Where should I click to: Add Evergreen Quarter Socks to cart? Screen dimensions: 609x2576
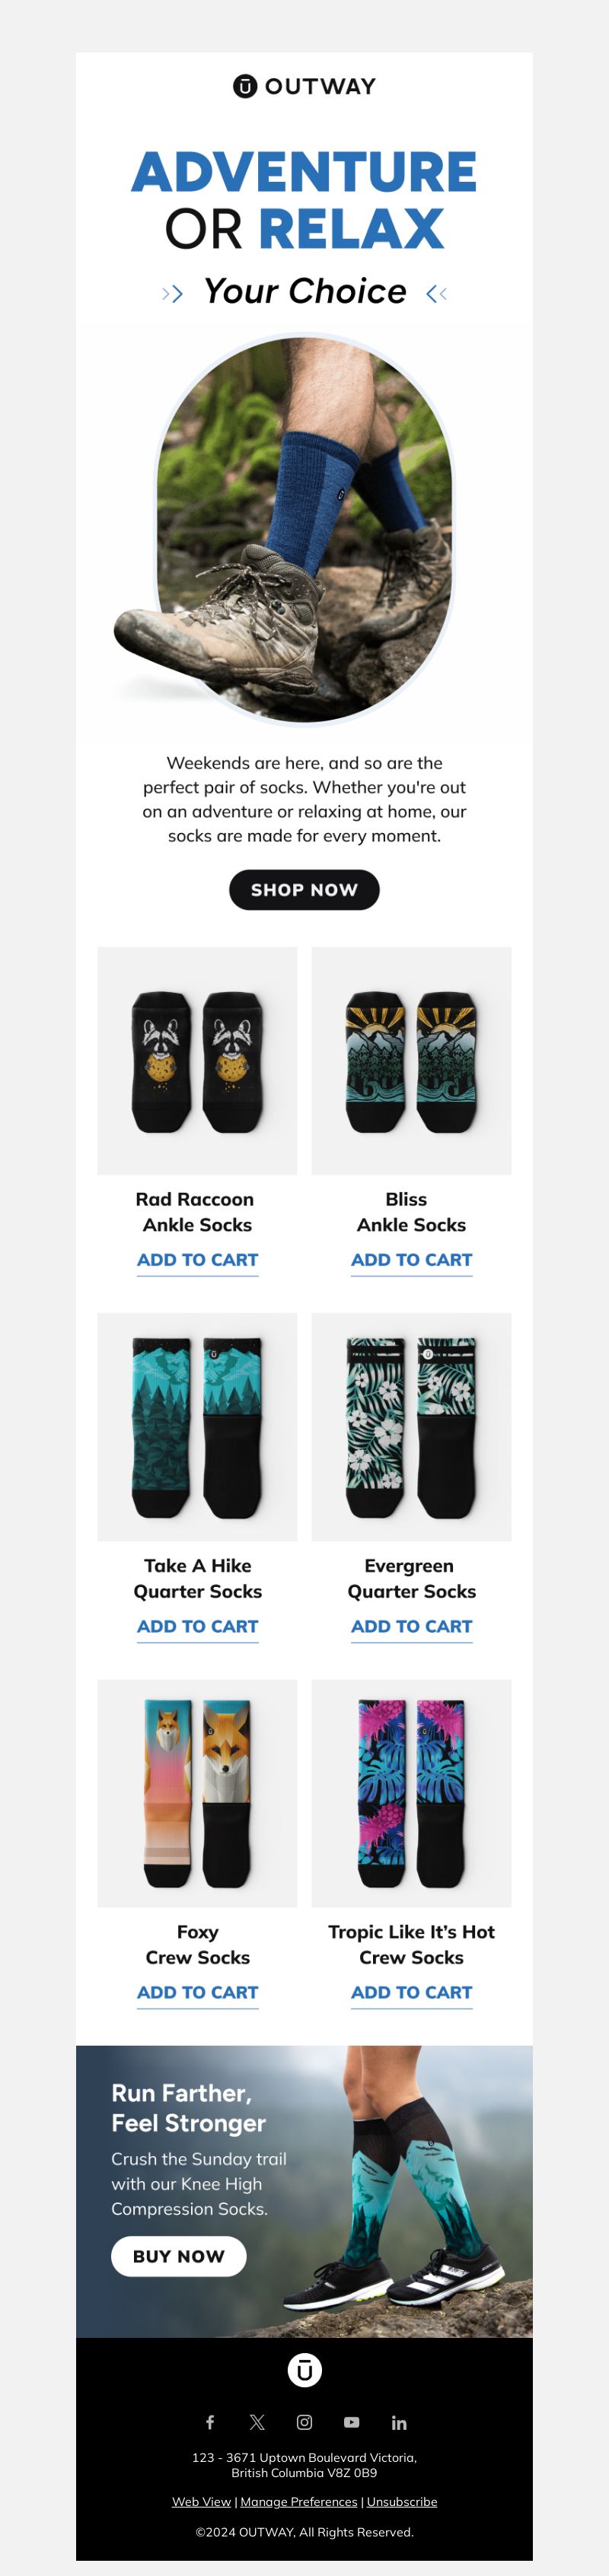(x=411, y=1626)
